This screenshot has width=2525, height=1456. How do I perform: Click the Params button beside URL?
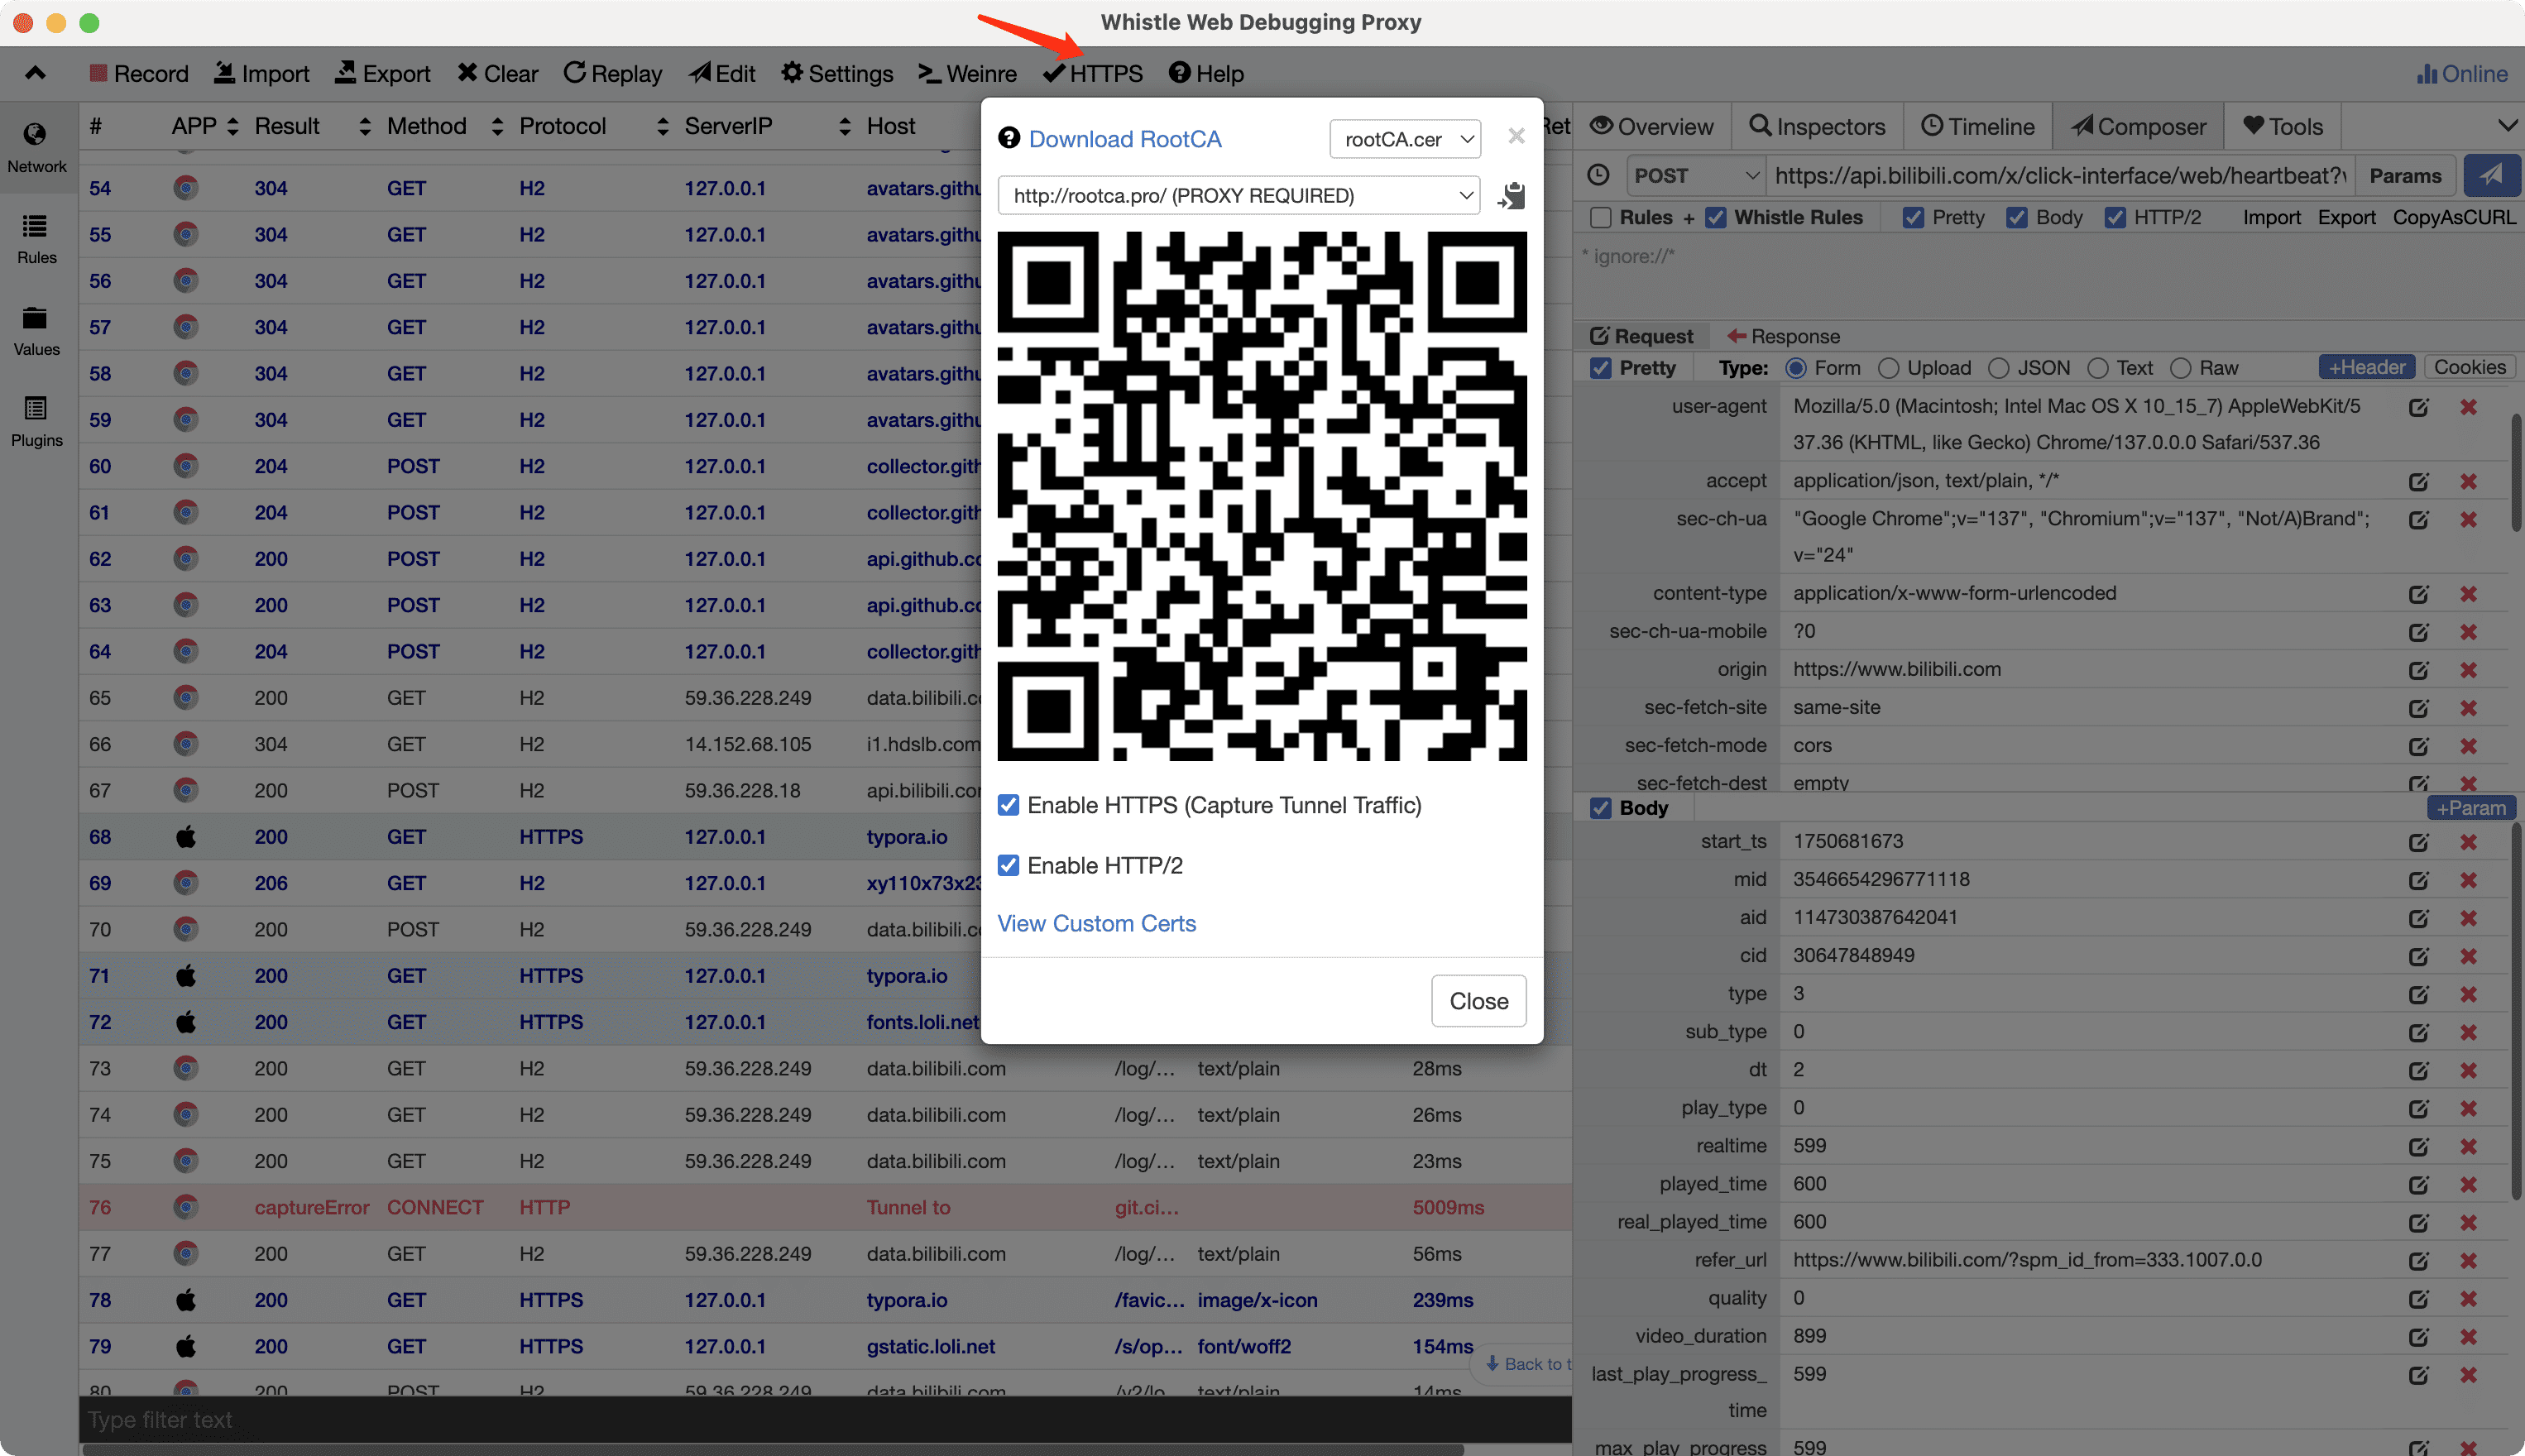[2405, 175]
